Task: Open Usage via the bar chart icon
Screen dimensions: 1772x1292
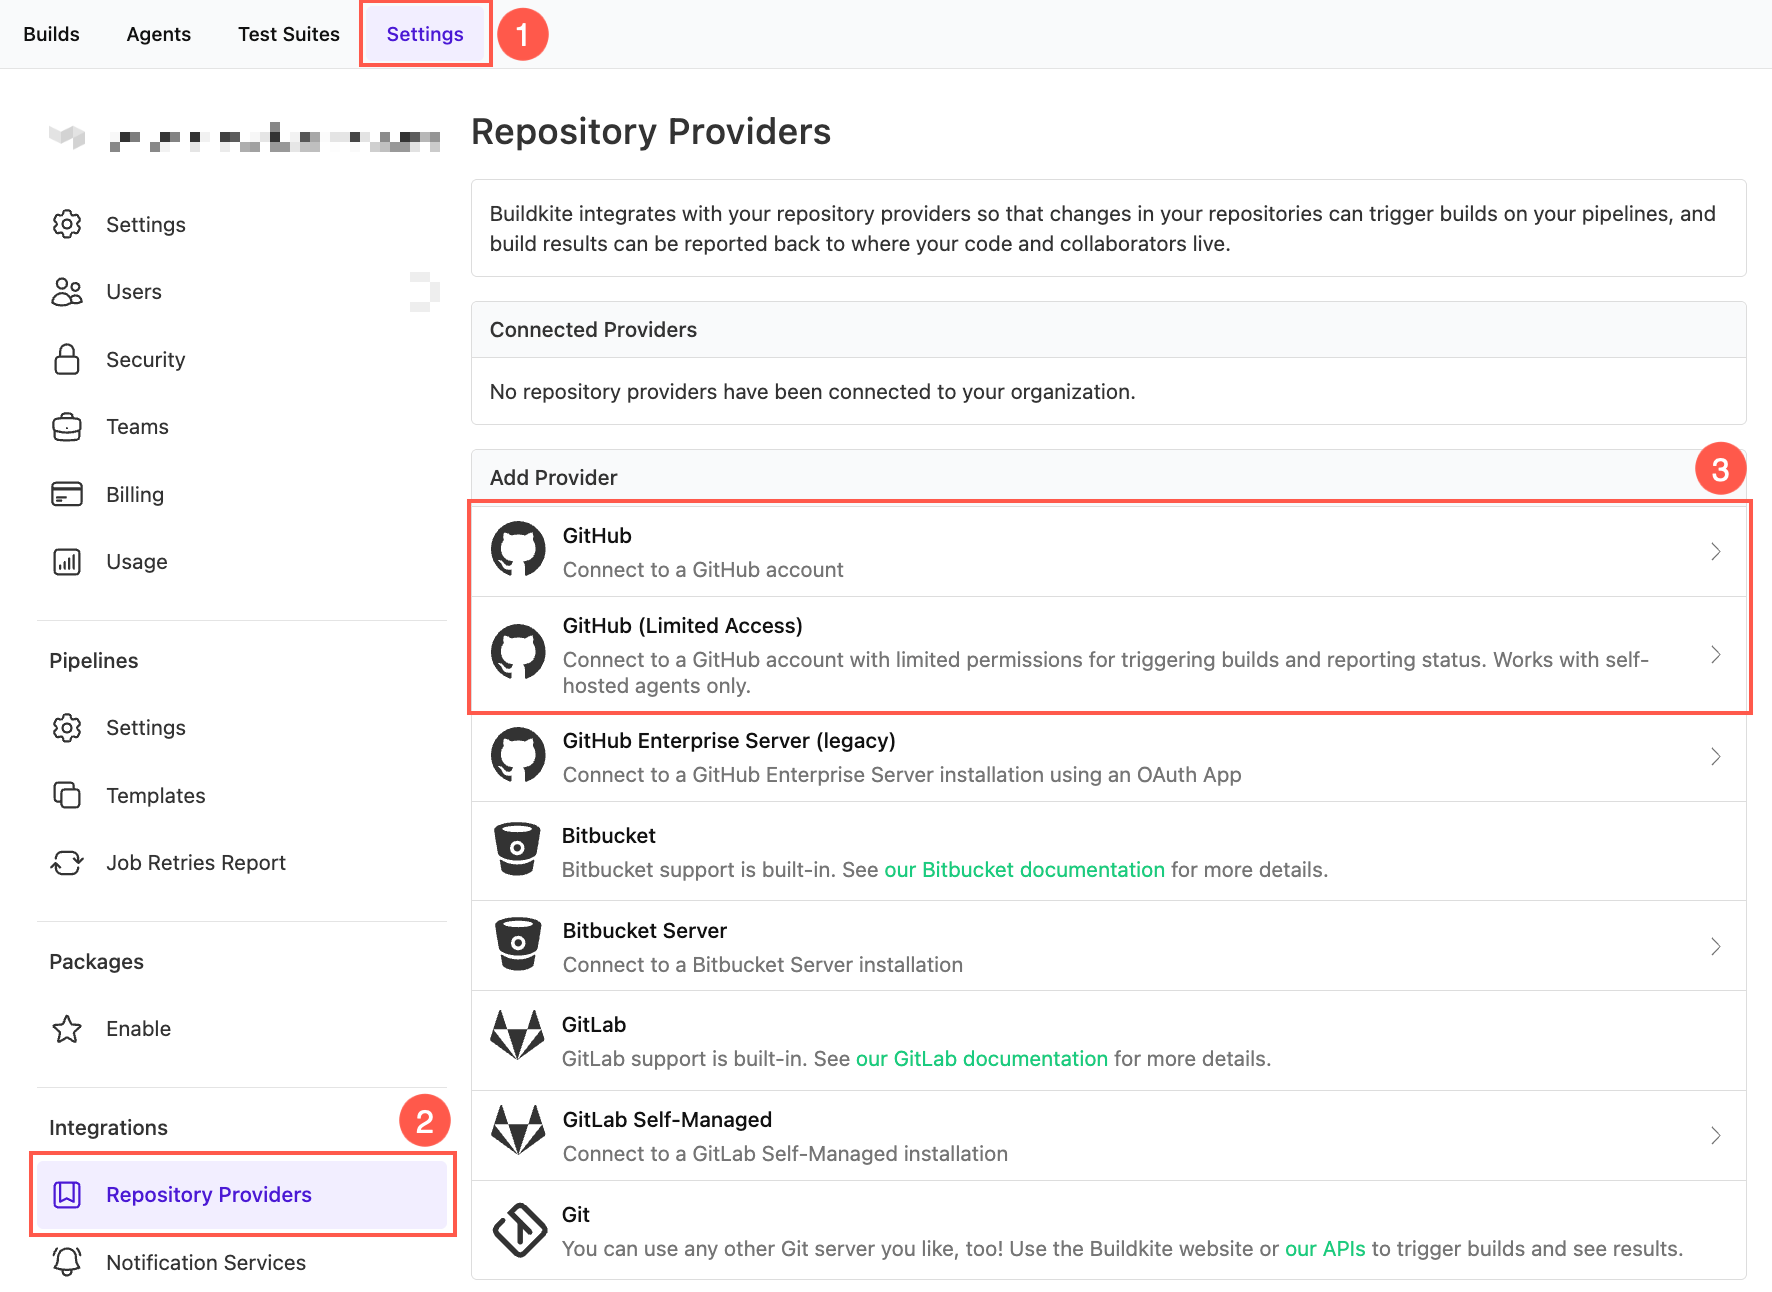Action: (66, 561)
